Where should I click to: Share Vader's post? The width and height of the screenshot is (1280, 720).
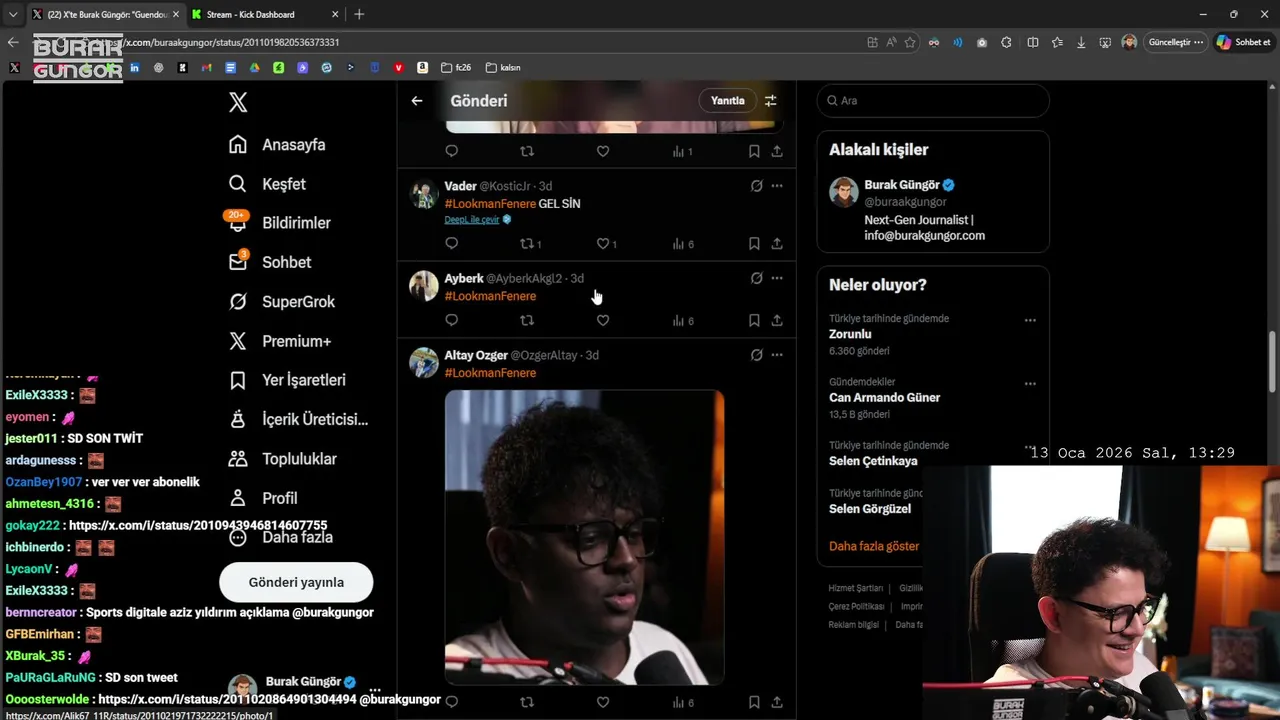(x=777, y=244)
